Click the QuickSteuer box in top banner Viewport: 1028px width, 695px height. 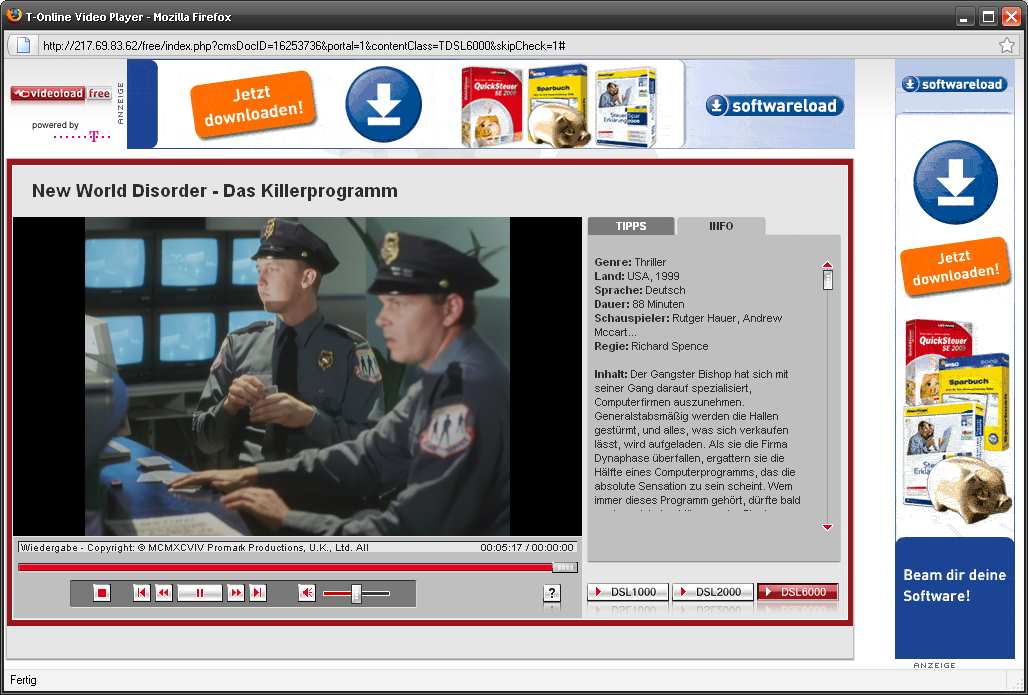click(492, 107)
